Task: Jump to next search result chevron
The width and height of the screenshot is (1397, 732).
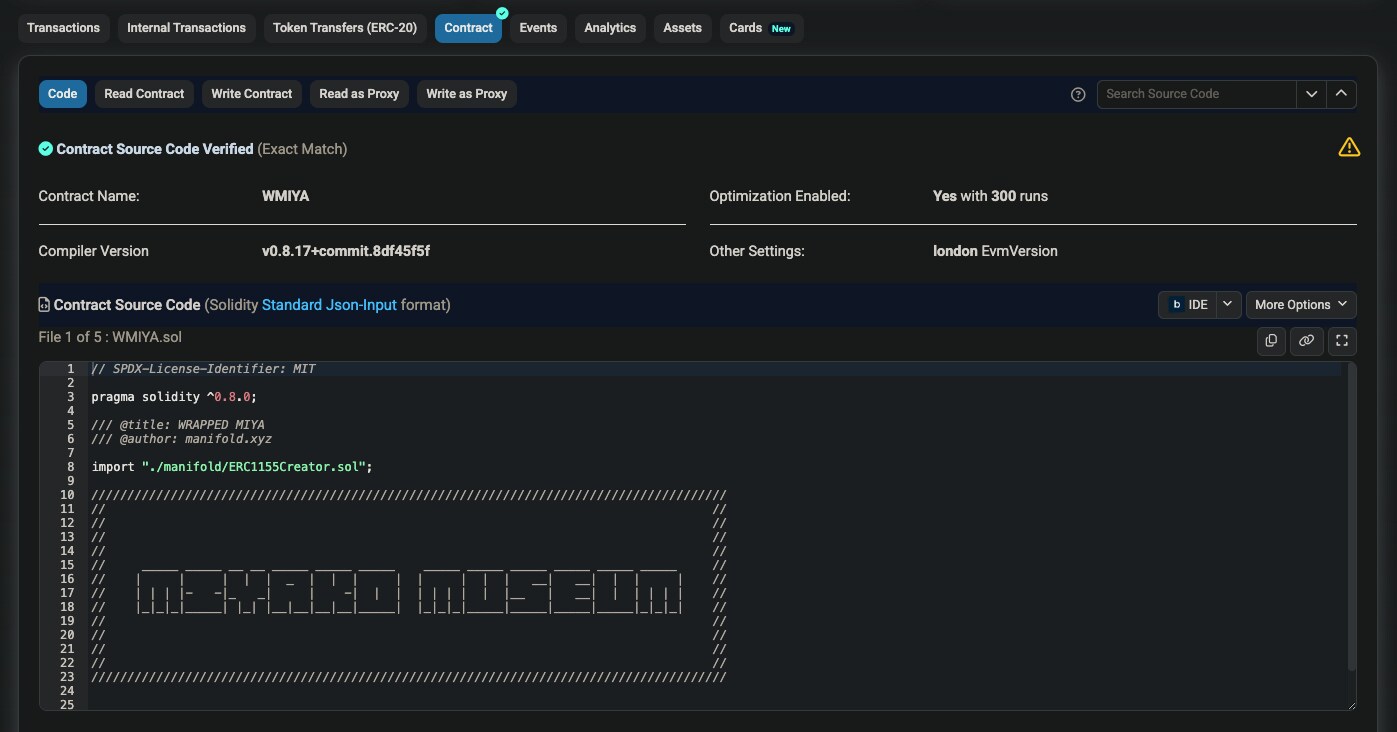Action: (1311, 94)
